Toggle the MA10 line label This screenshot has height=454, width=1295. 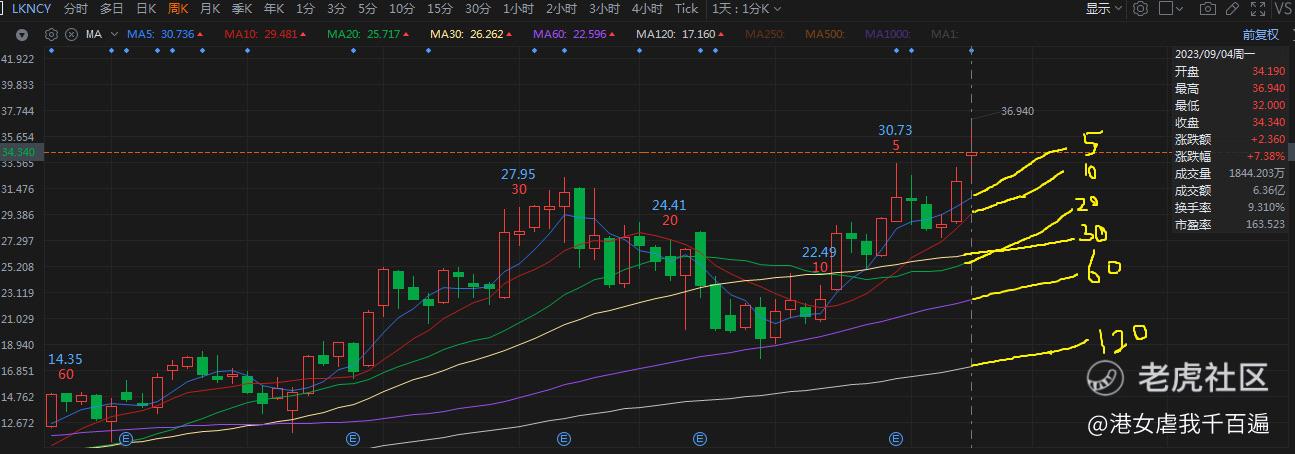click(266, 34)
